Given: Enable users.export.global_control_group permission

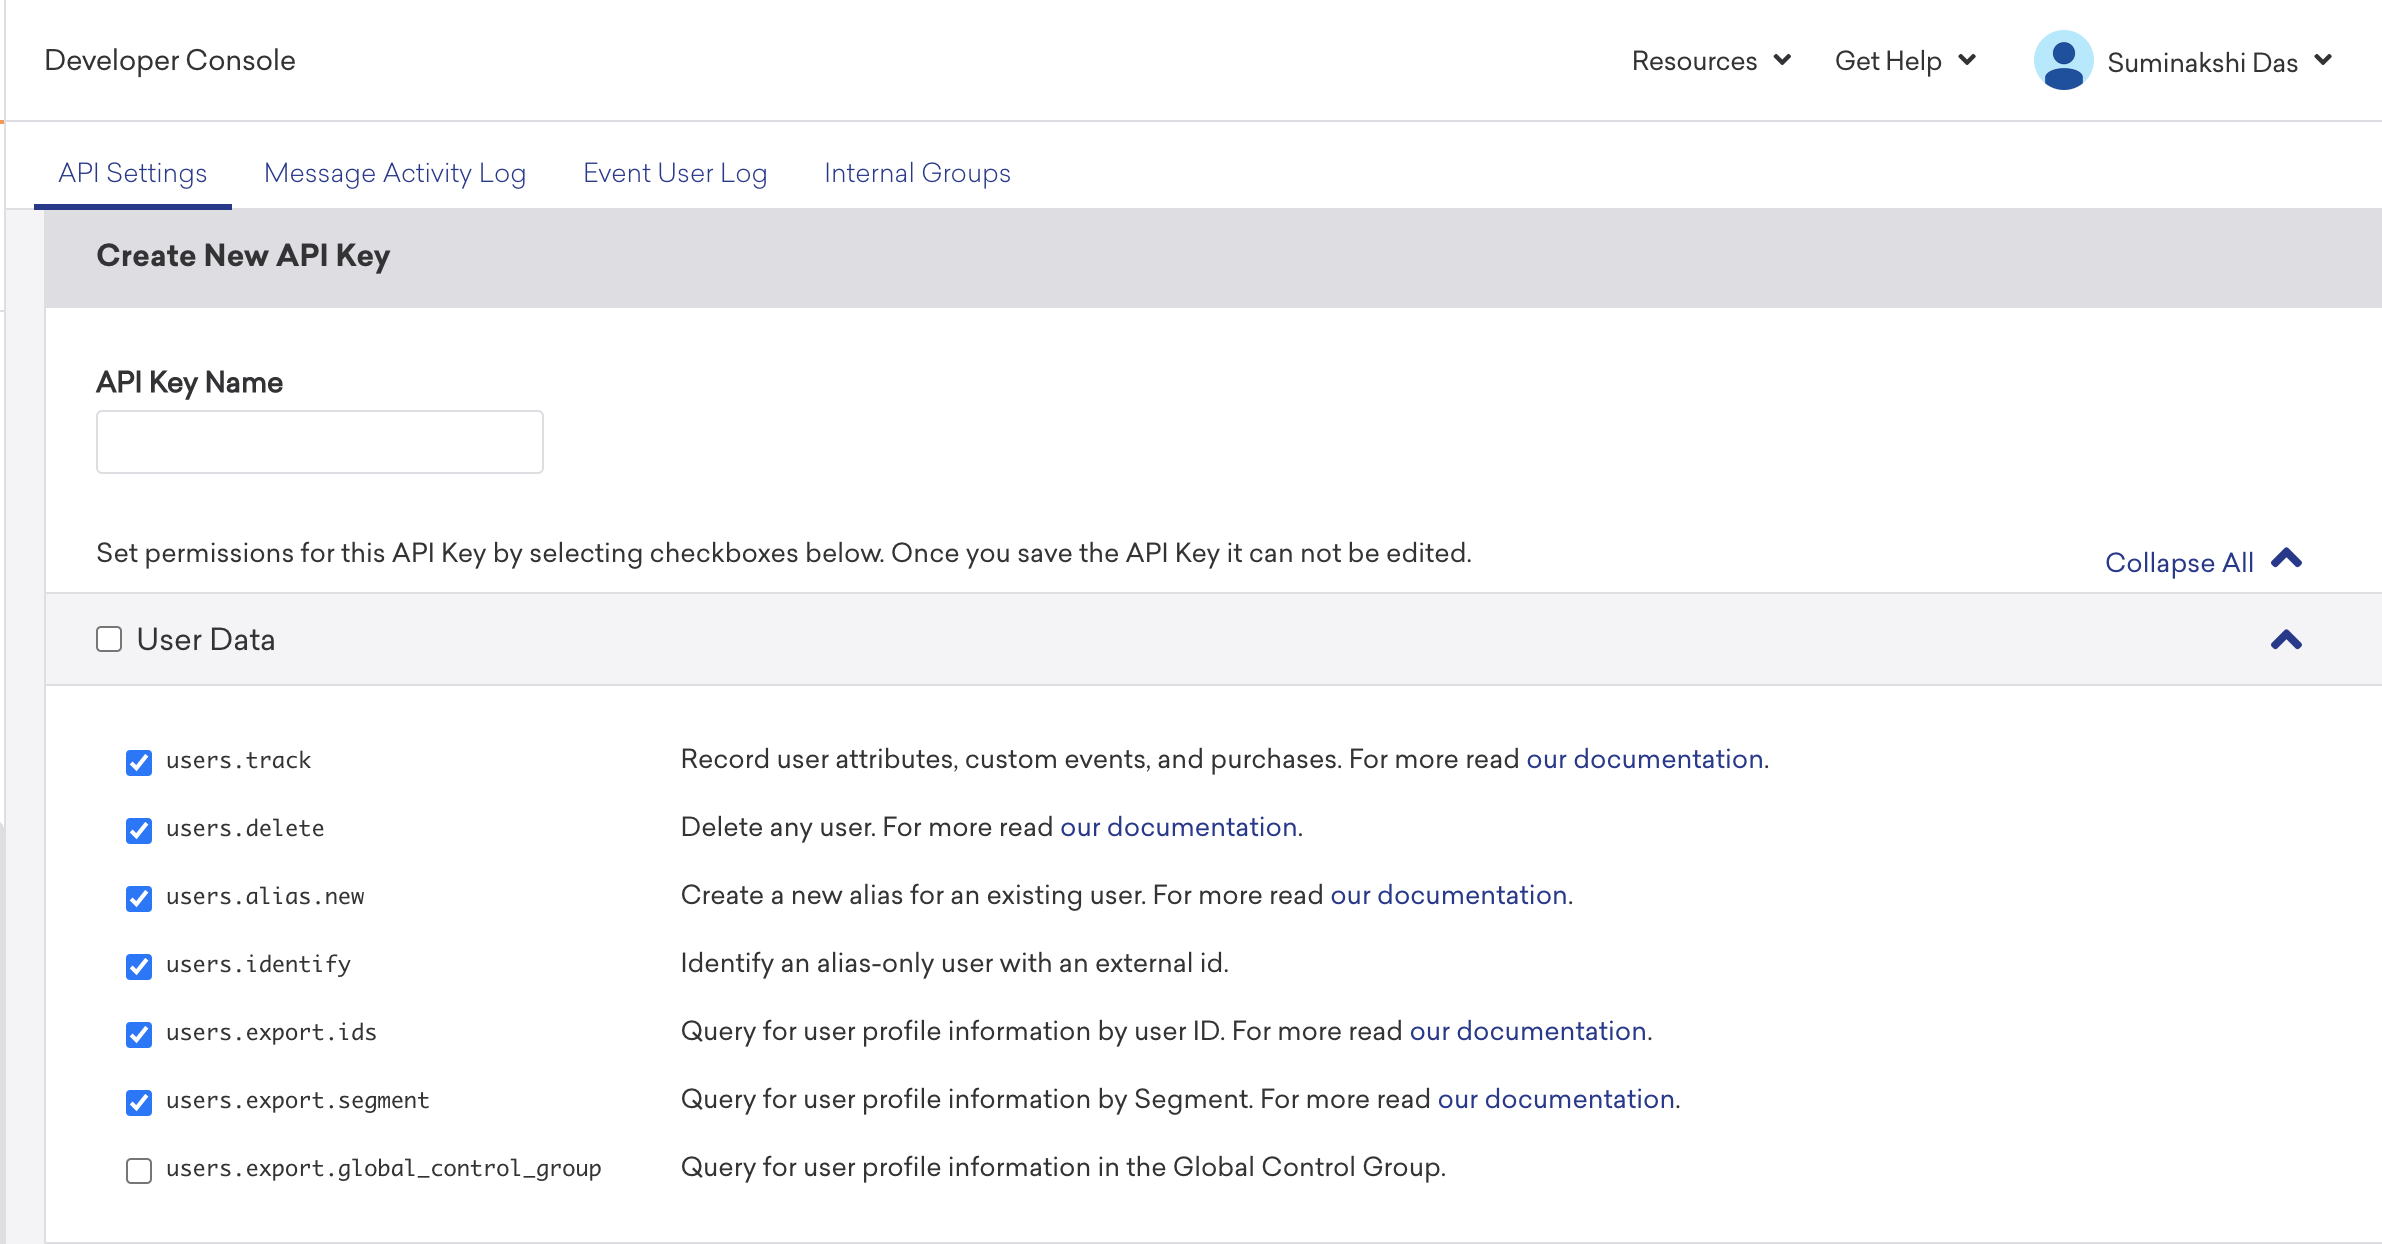Looking at the screenshot, I should click(139, 1170).
